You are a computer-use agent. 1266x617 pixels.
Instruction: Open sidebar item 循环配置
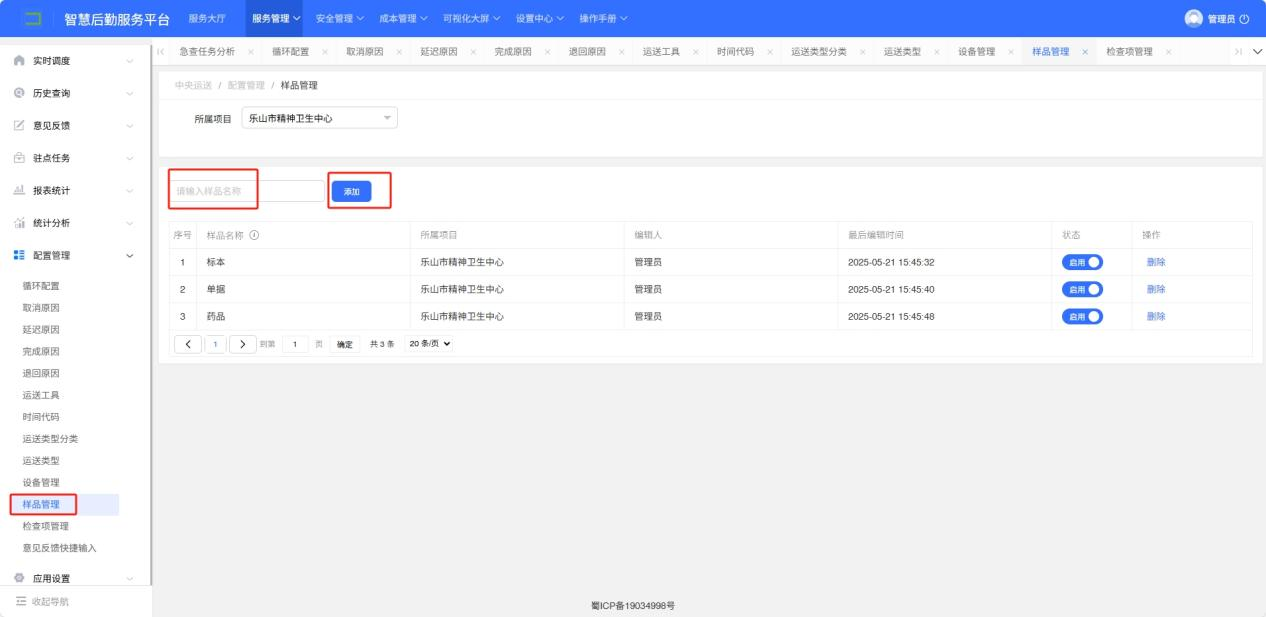click(41, 286)
